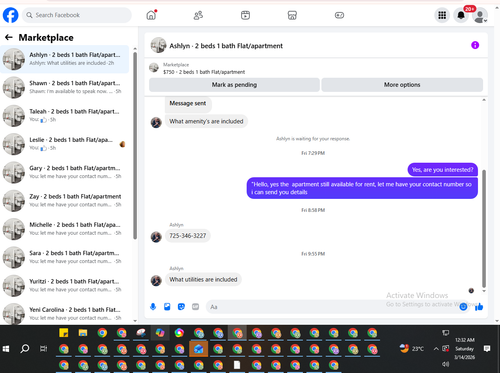
Task: Click Mark as pending button
Action: tap(234, 85)
